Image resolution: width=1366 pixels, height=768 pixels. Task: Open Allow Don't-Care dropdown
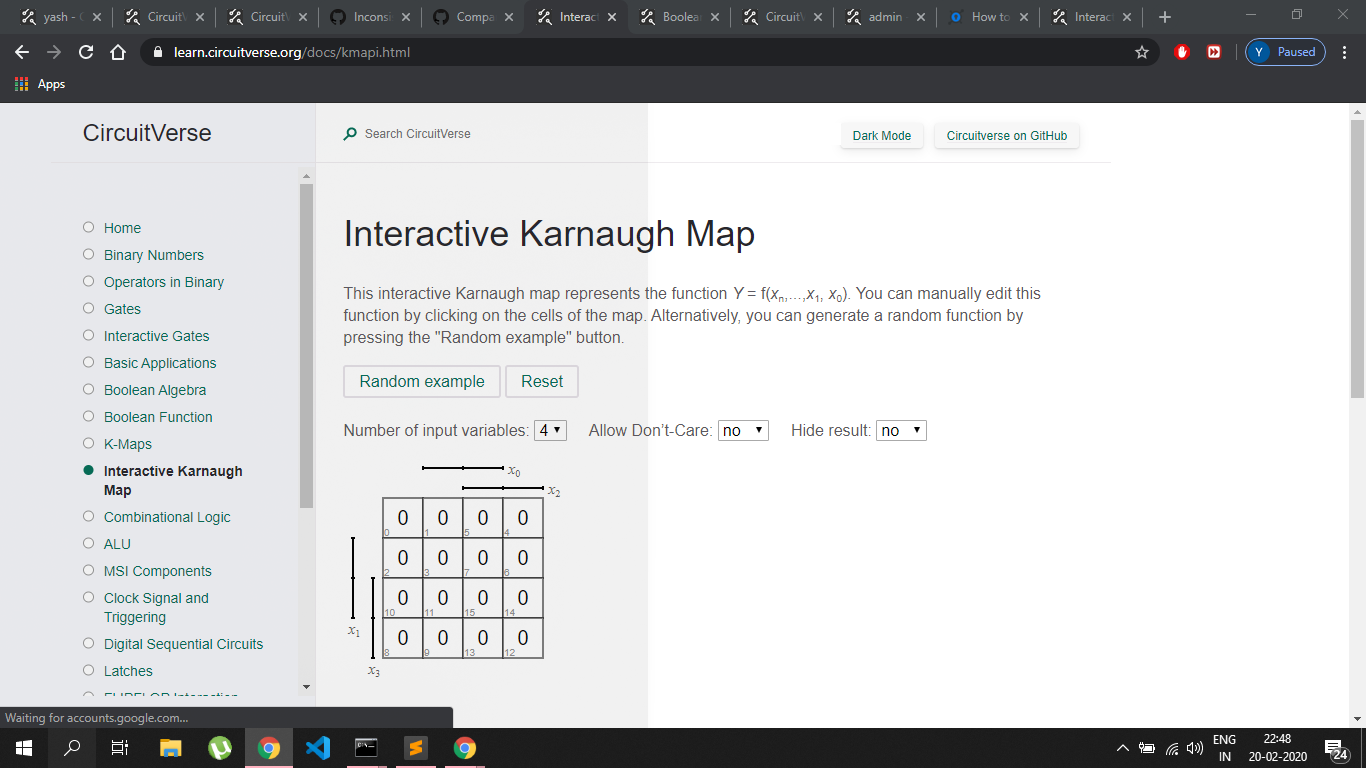pyautogui.click(x=743, y=430)
